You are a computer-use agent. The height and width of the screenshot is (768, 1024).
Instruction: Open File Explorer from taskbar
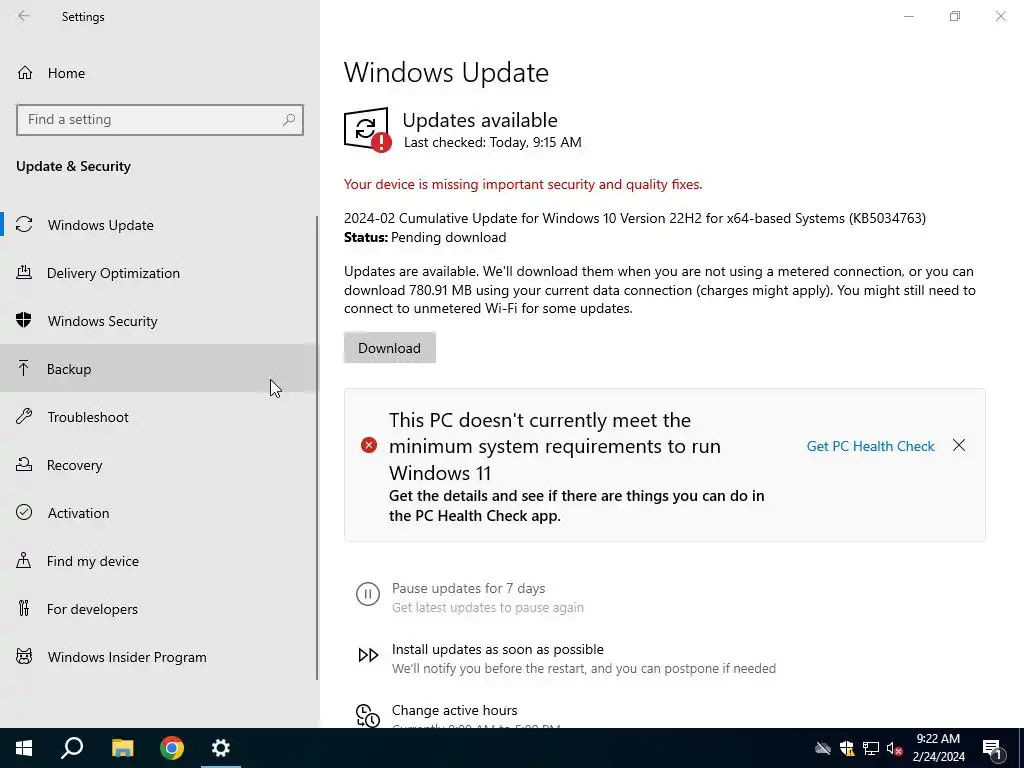pos(122,748)
